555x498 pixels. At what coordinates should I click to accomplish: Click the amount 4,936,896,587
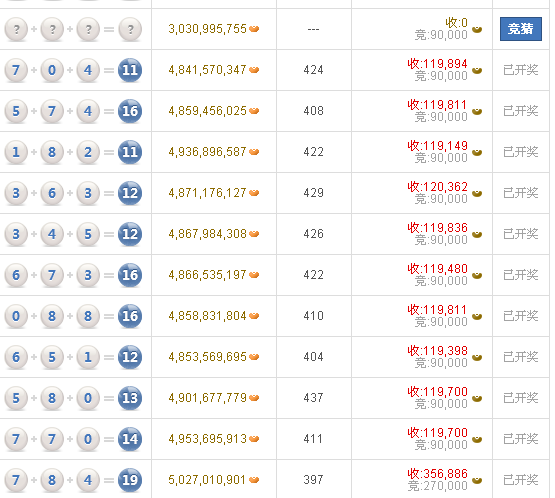[x=207, y=152]
